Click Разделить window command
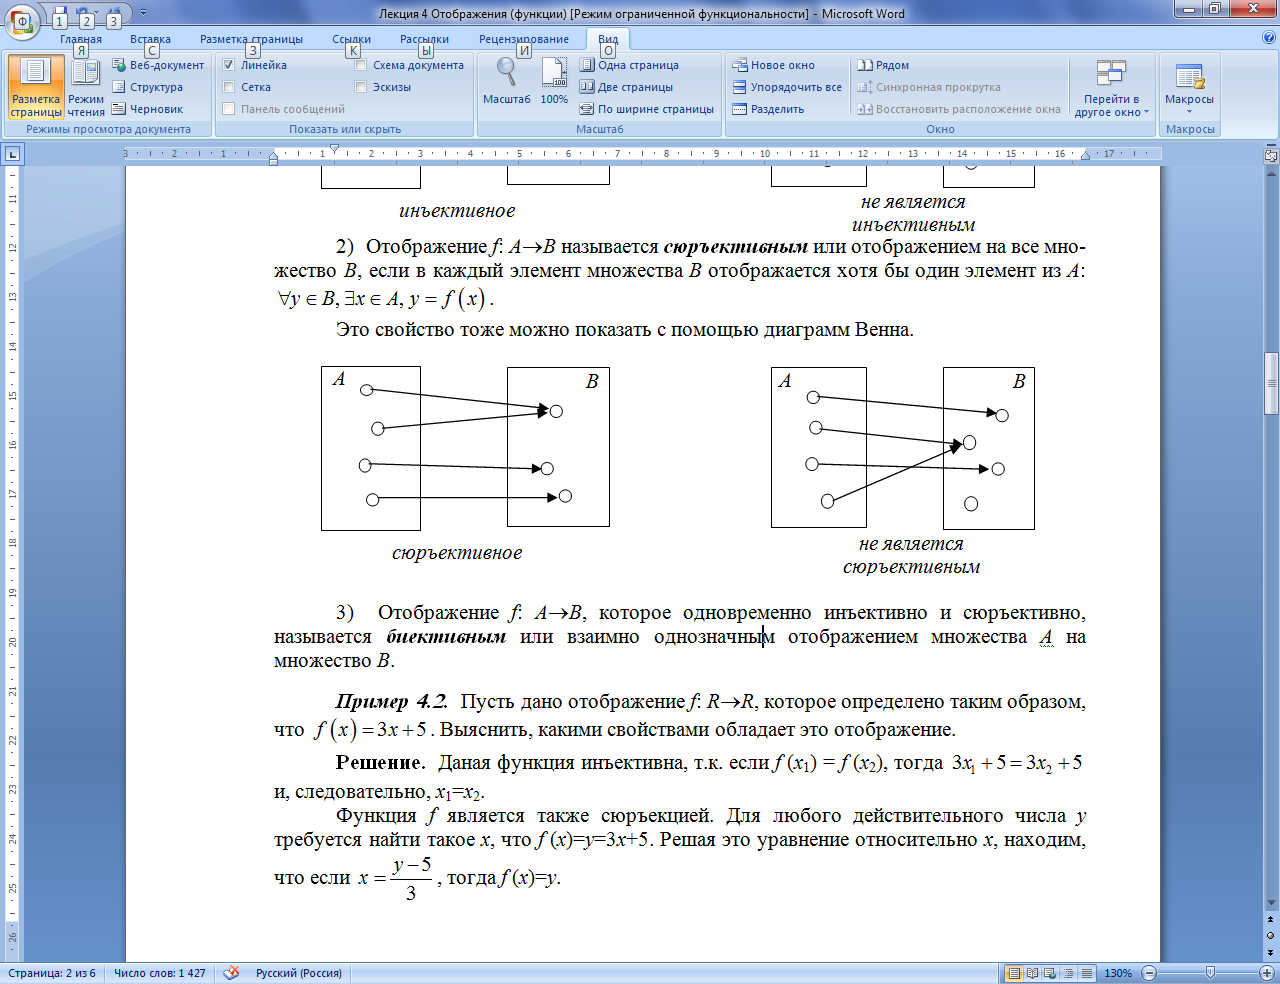 (x=768, y=109)
